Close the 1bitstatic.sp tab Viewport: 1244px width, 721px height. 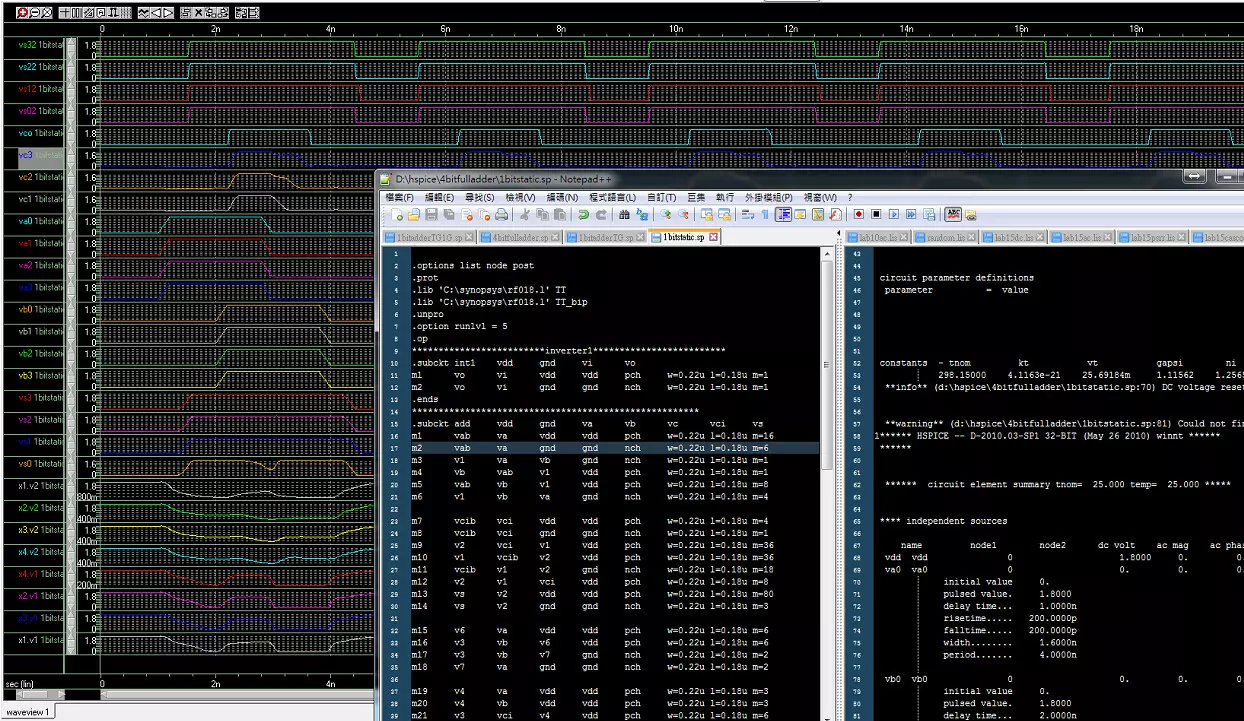(x=714, y=238)
